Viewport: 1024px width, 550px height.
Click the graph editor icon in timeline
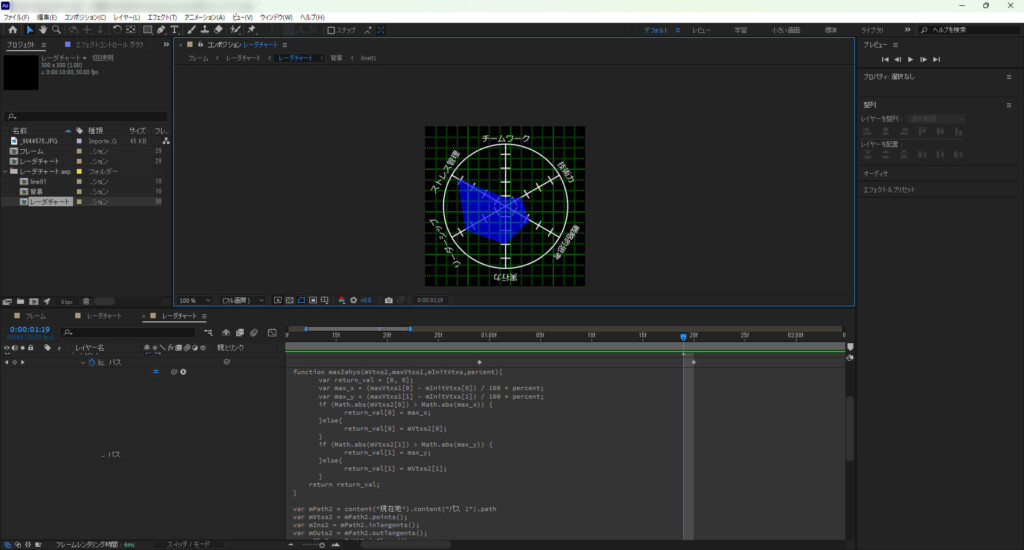point(272,332)
